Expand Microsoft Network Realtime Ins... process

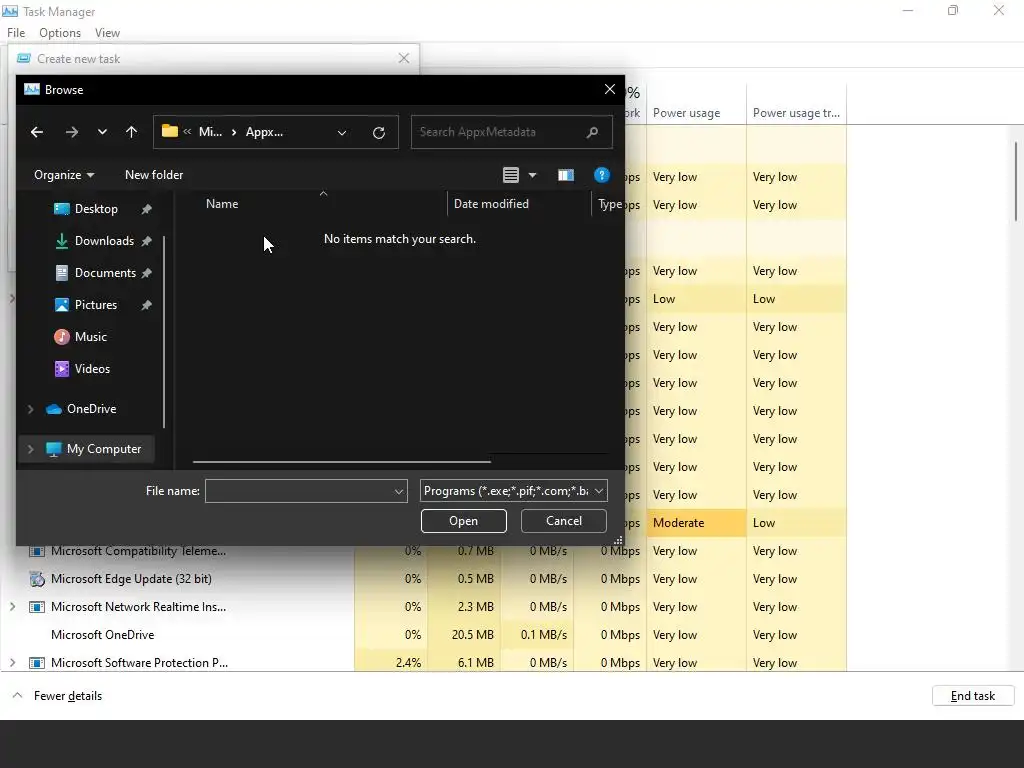pyautogui.click(x=12, y=607)
